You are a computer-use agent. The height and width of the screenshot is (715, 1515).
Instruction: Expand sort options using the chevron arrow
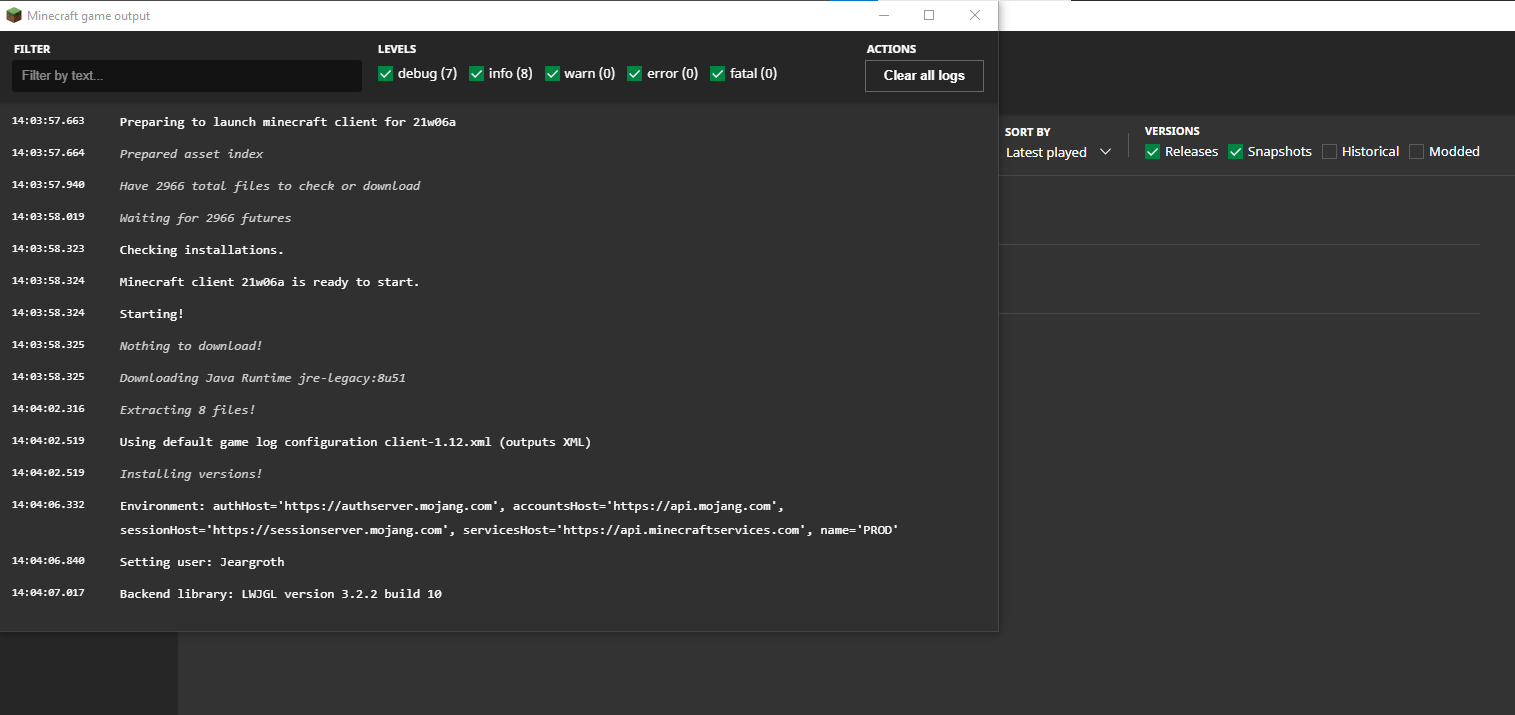tap(1105, 152)
